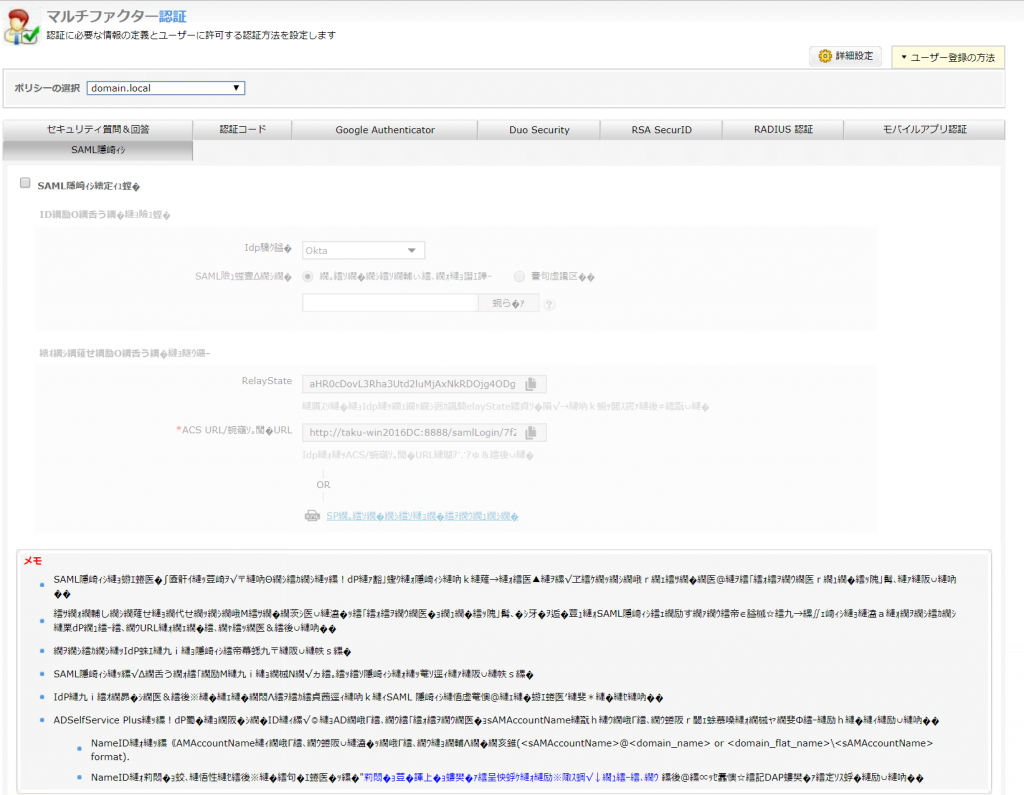Click the help question mark icon
The height and width of the screenshot is (795, 1024).
point(549,304)
